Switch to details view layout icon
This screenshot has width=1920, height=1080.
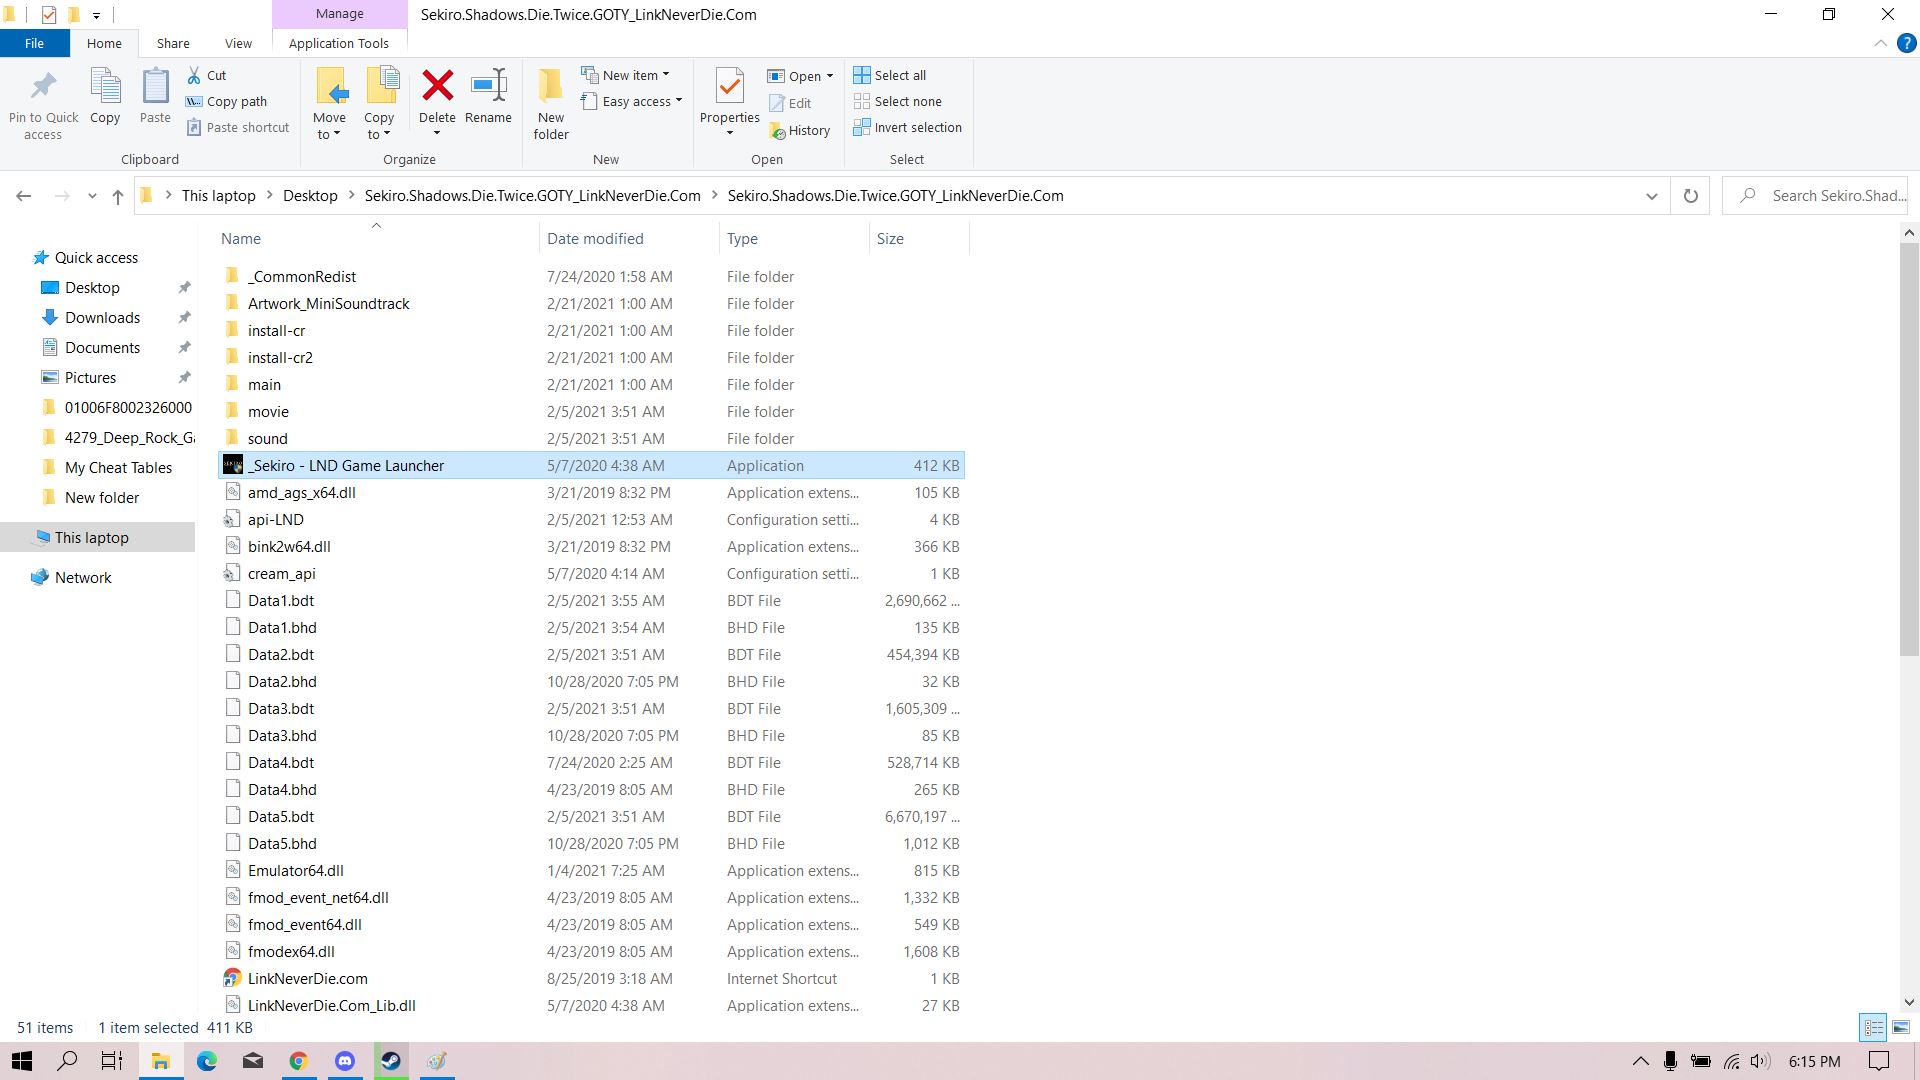[1873, 1027]
